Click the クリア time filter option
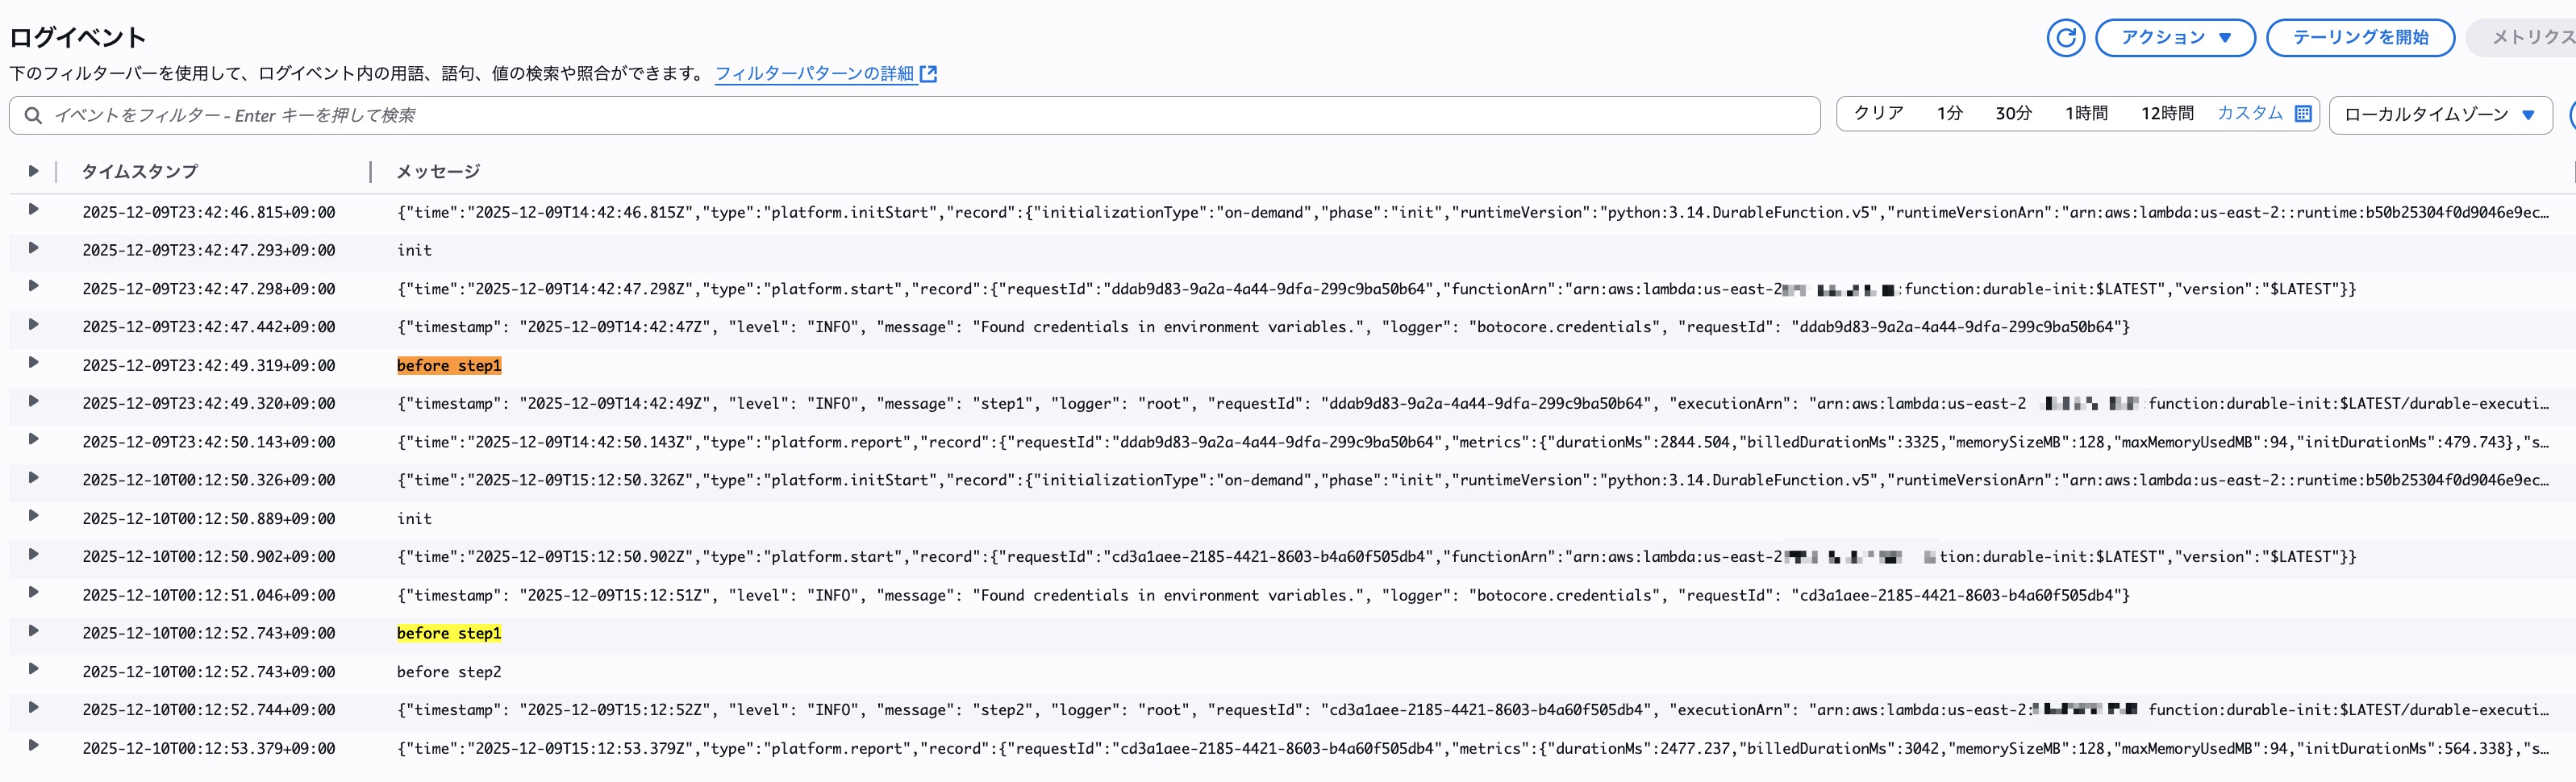The image size is (2576, 782). (1878, 114)
